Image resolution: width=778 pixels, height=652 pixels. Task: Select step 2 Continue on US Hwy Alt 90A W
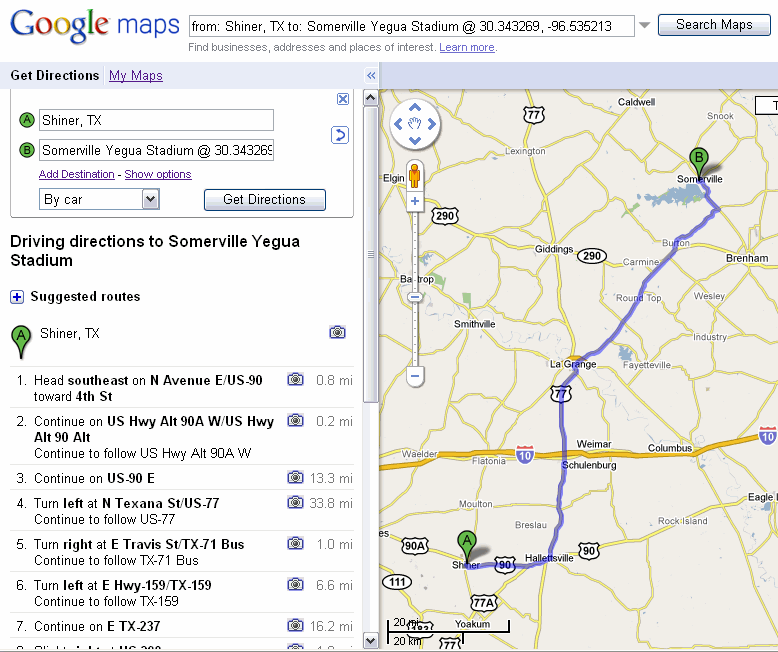182,437
